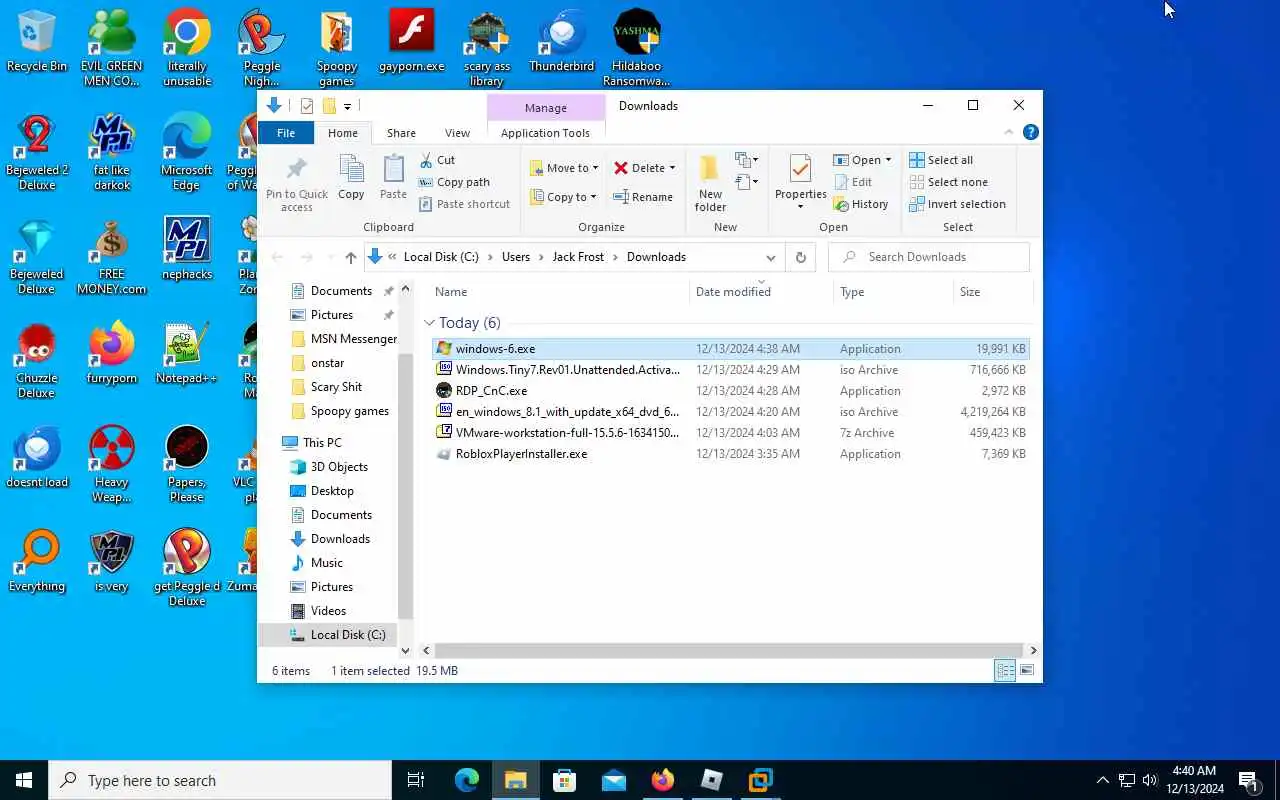The height and width of the screenshot is (800, 1280).
Task: Click the horizontal scrollbar in file list
Action: click(729, 650)
